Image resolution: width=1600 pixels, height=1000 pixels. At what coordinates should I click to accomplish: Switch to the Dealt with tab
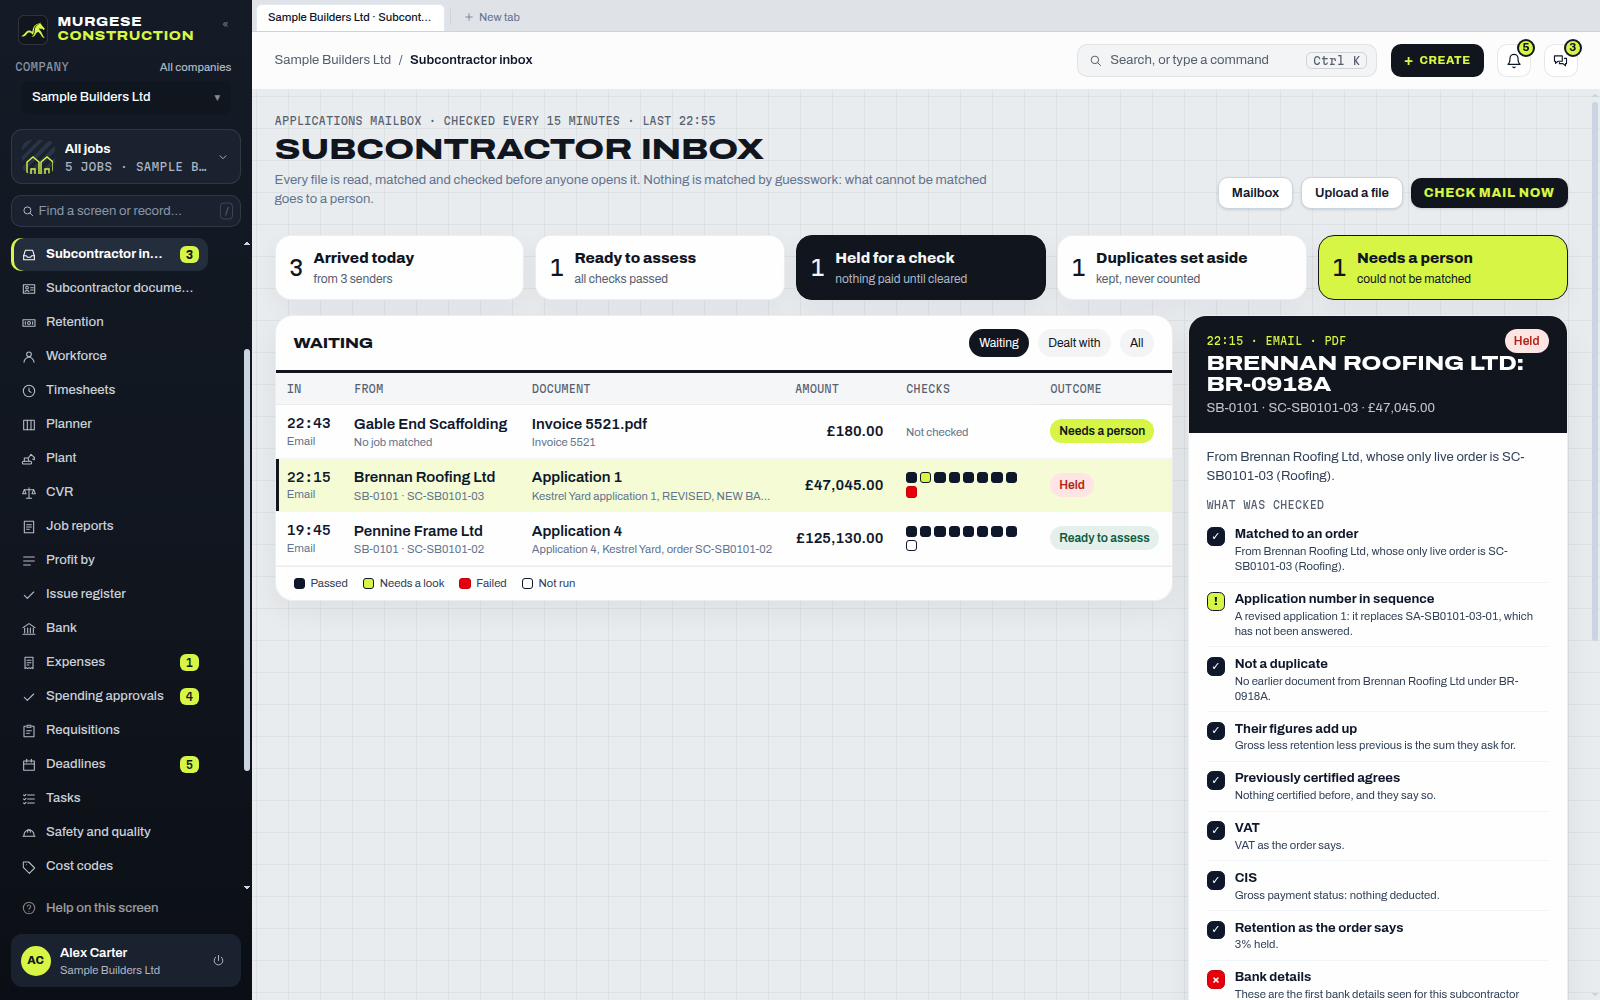1074,343
